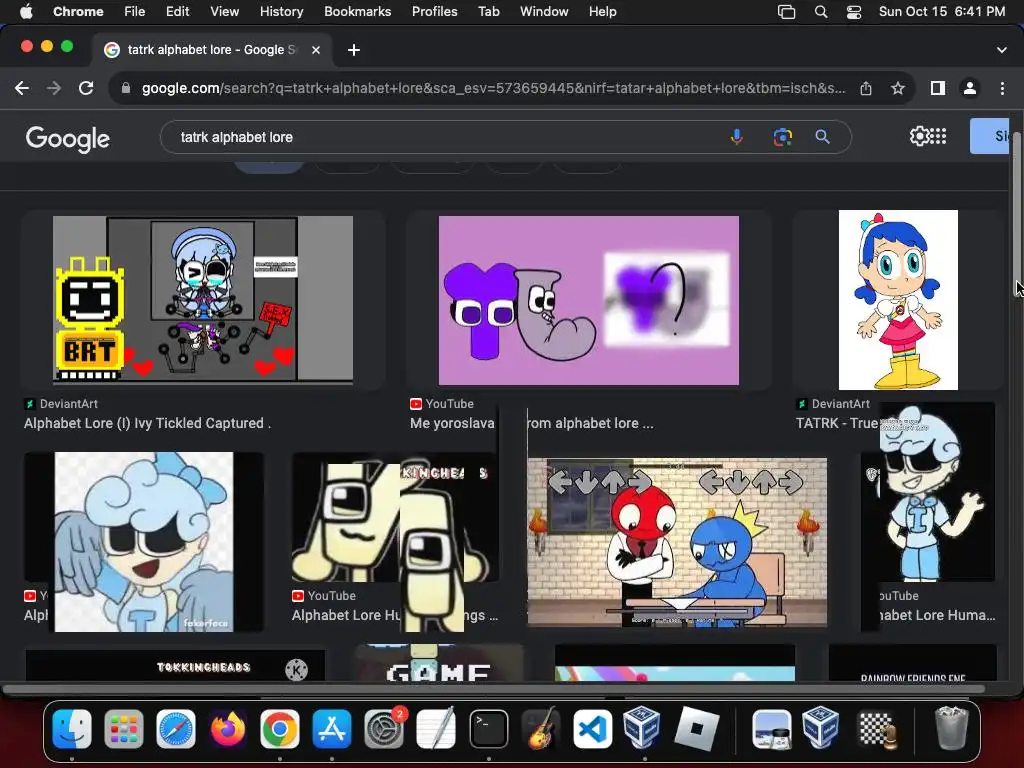Open Ivy Tickled Captured image result
This screenshot has height=768, width=1024.
point(203,298)
